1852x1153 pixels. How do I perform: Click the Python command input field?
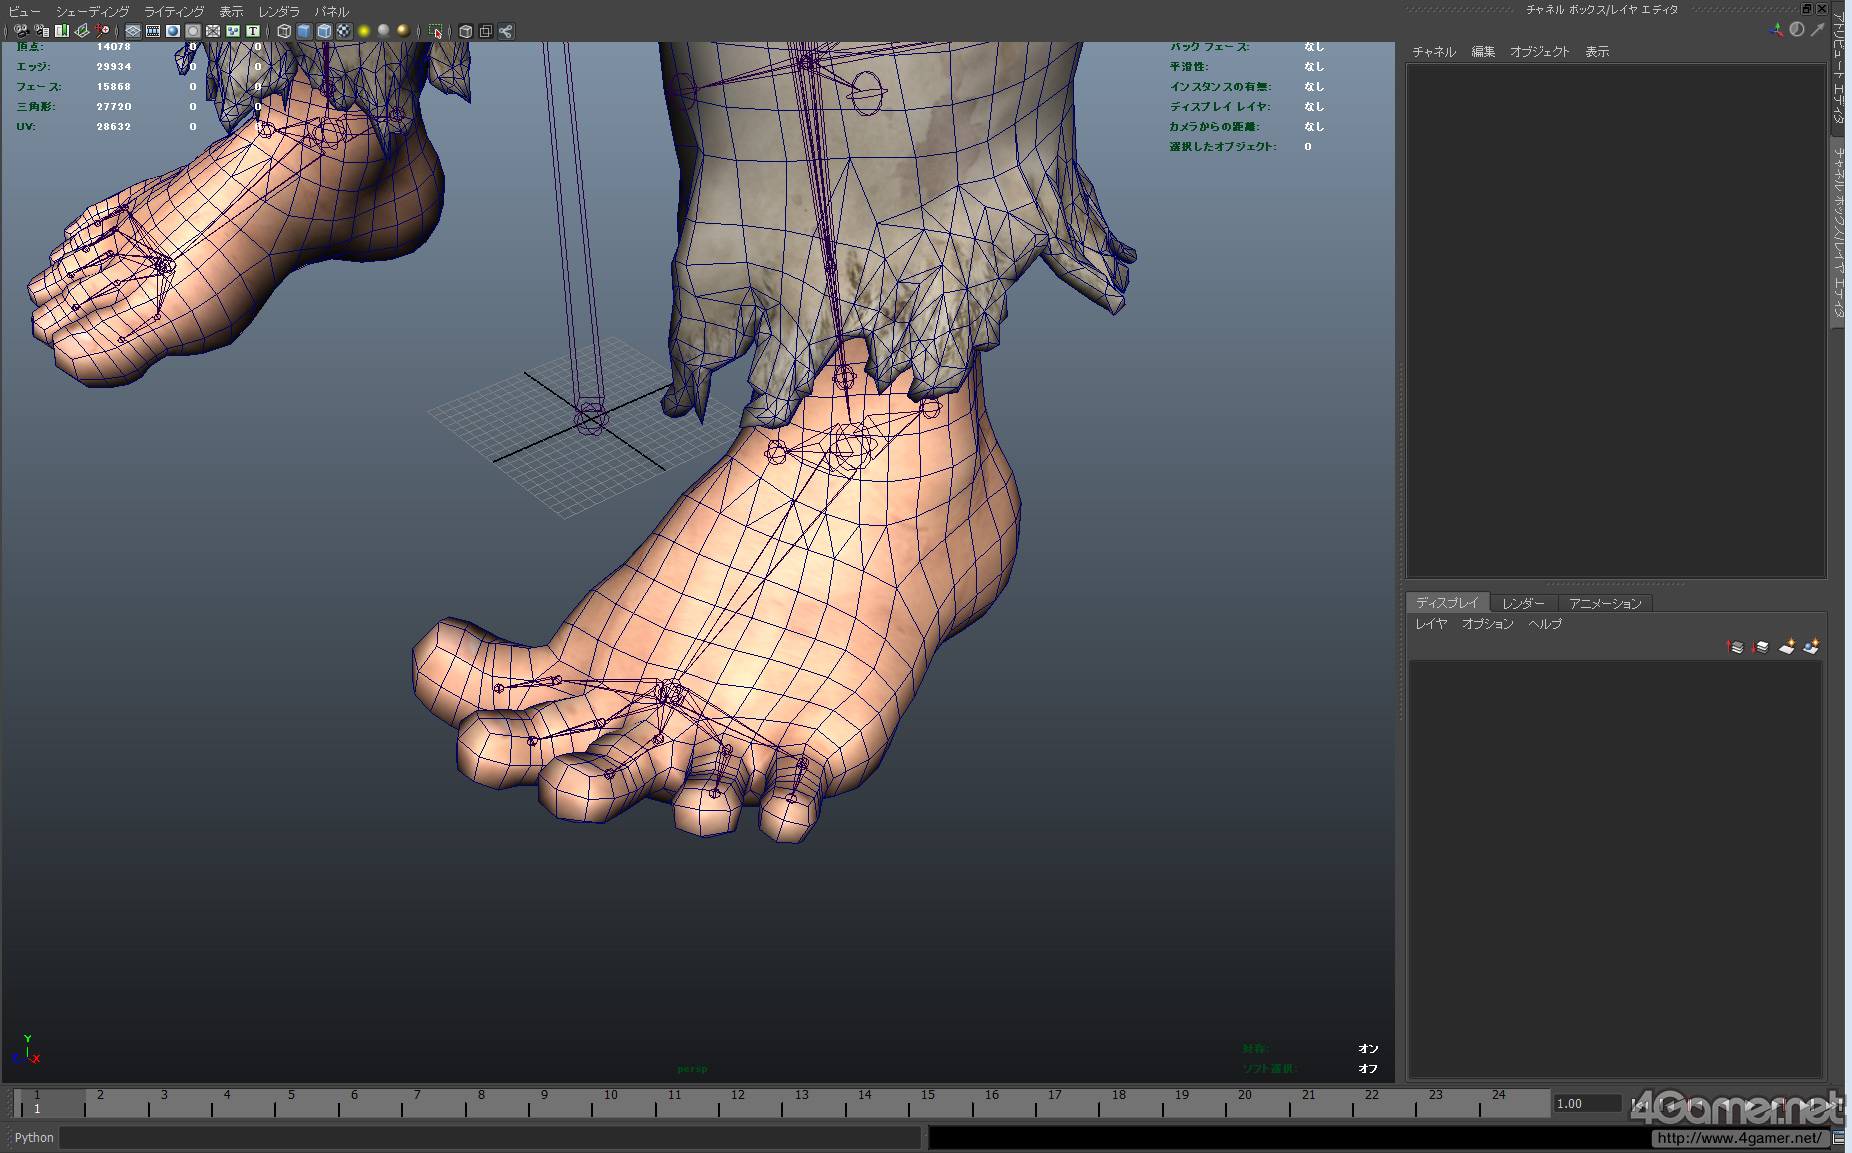490,1137
